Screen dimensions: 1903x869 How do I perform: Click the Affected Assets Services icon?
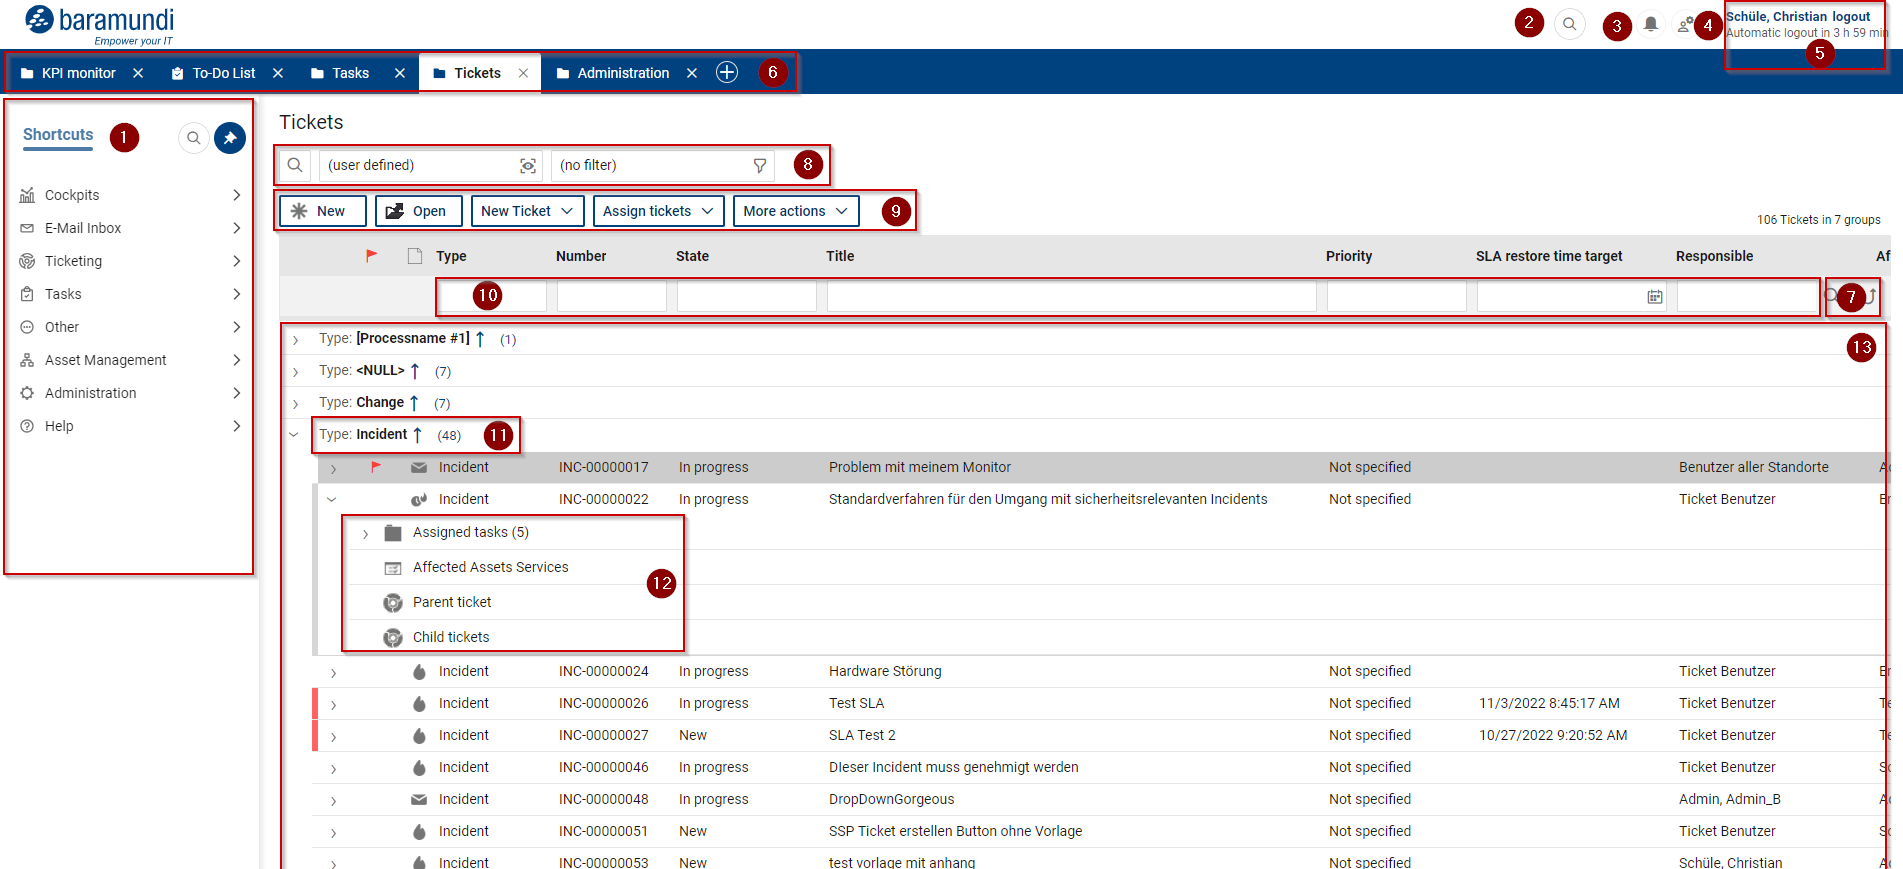393,568
